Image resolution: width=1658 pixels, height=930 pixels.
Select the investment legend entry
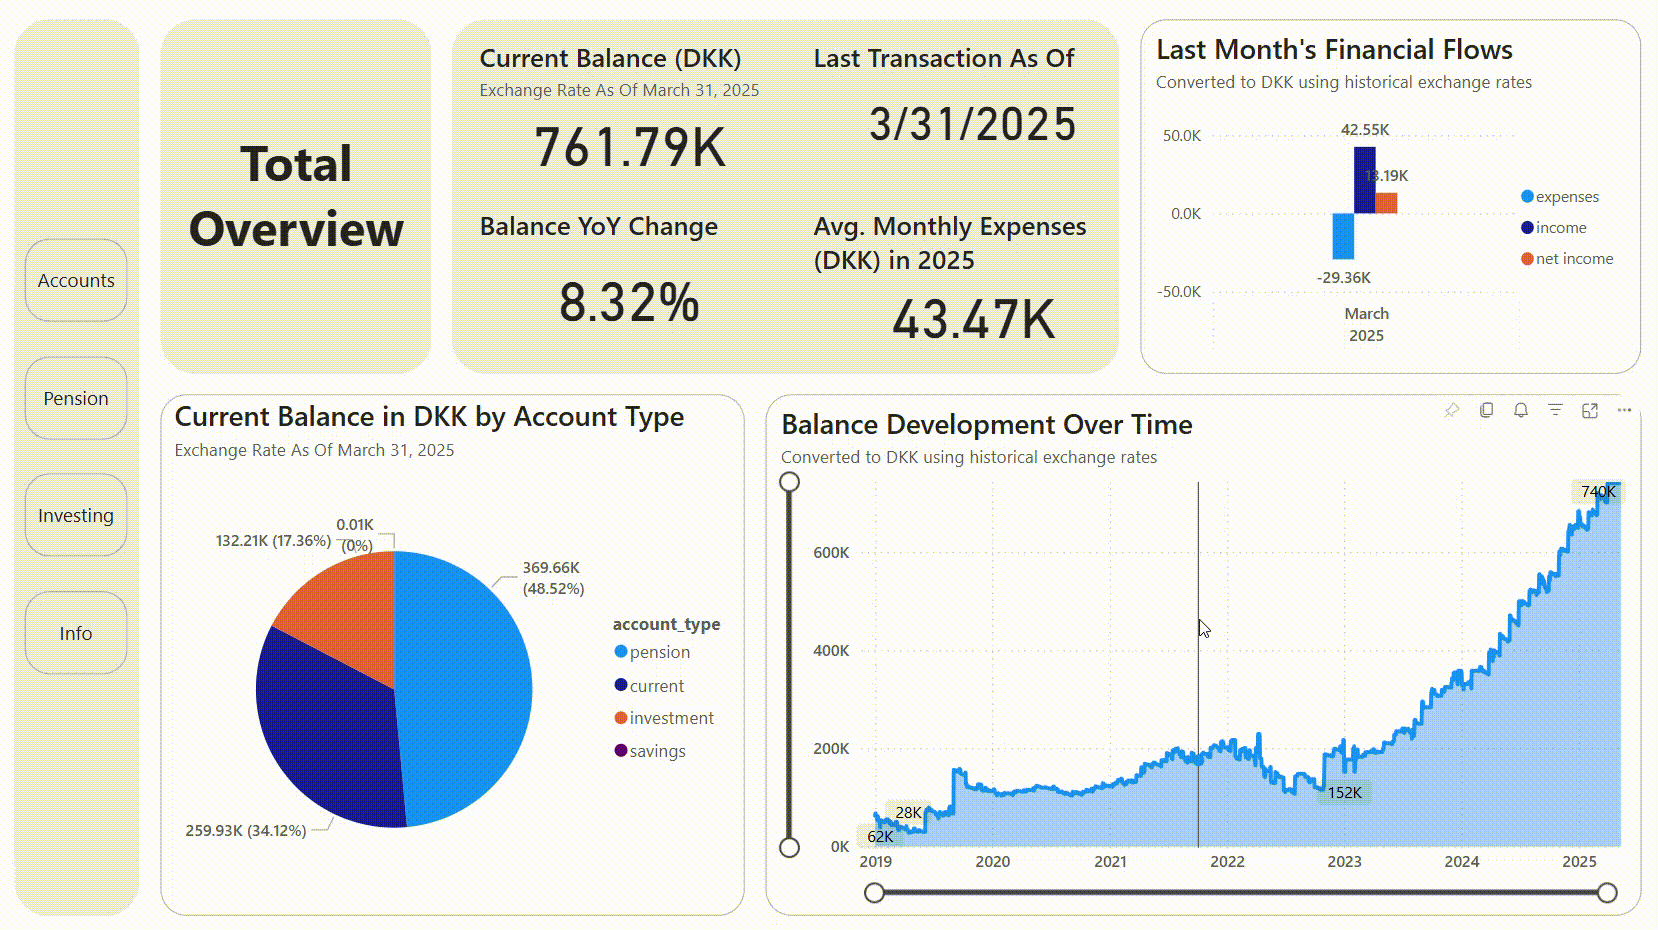click(664, 718)
